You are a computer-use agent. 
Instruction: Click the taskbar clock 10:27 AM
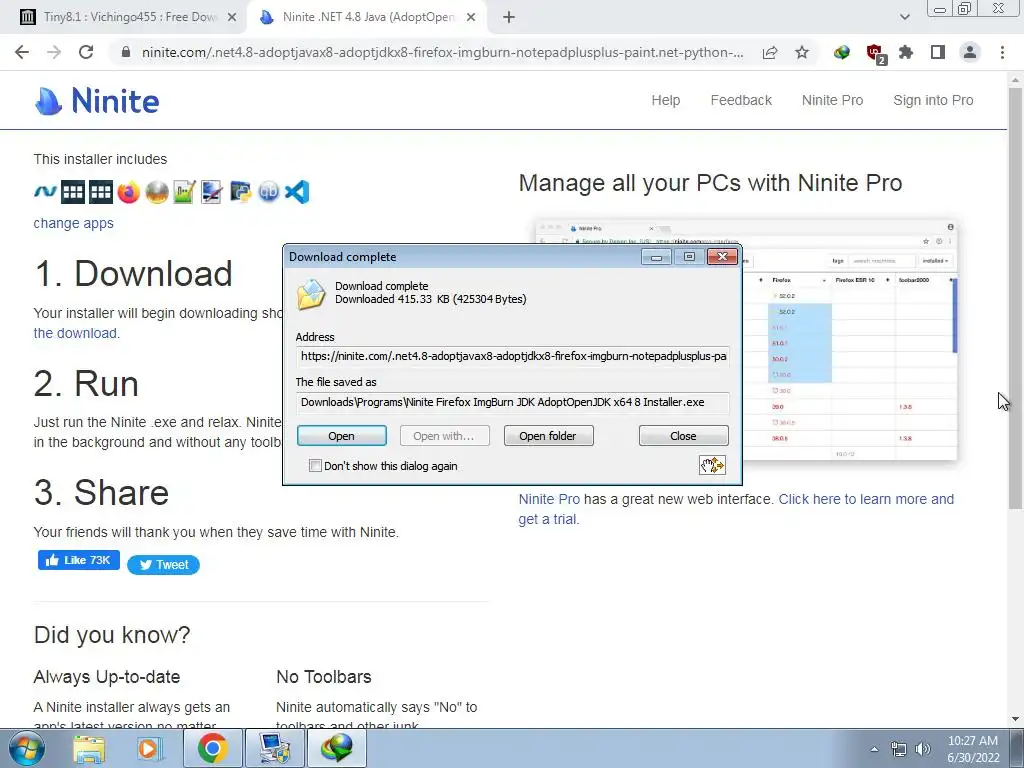tap(973, 741)
